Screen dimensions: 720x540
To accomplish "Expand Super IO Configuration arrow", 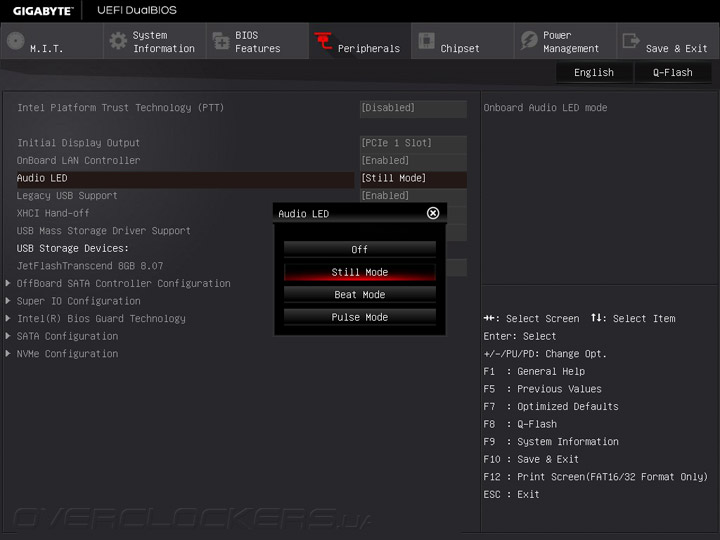I will point(8,301).
